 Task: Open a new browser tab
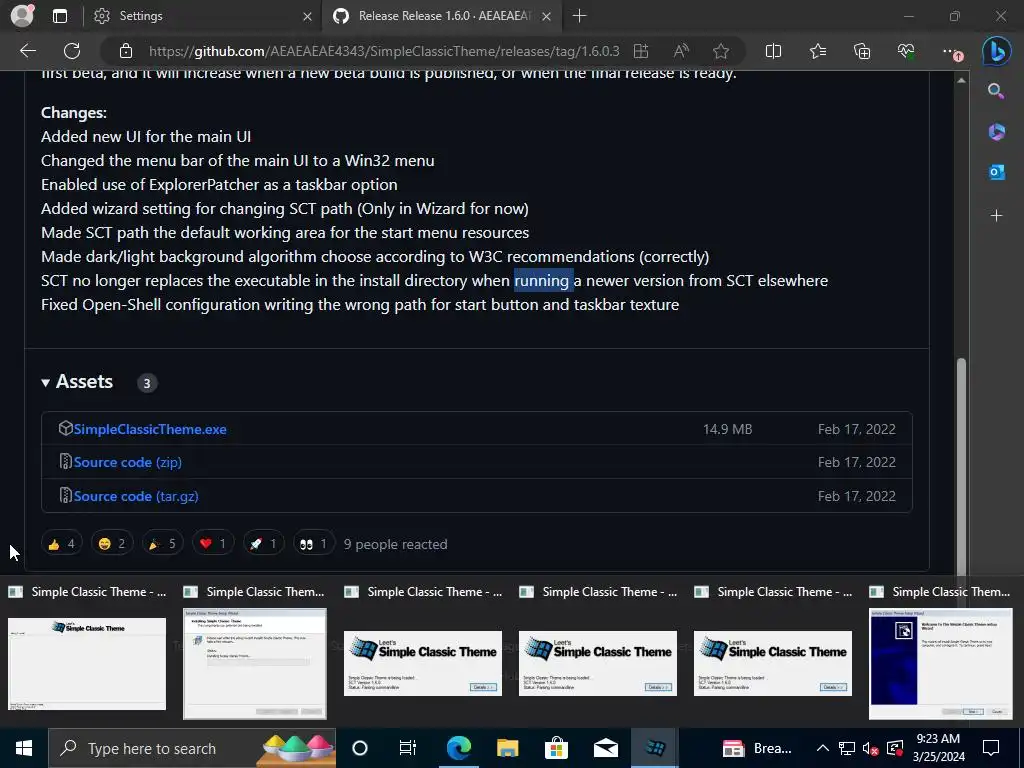pyautogui.click(x=579, y=16)
